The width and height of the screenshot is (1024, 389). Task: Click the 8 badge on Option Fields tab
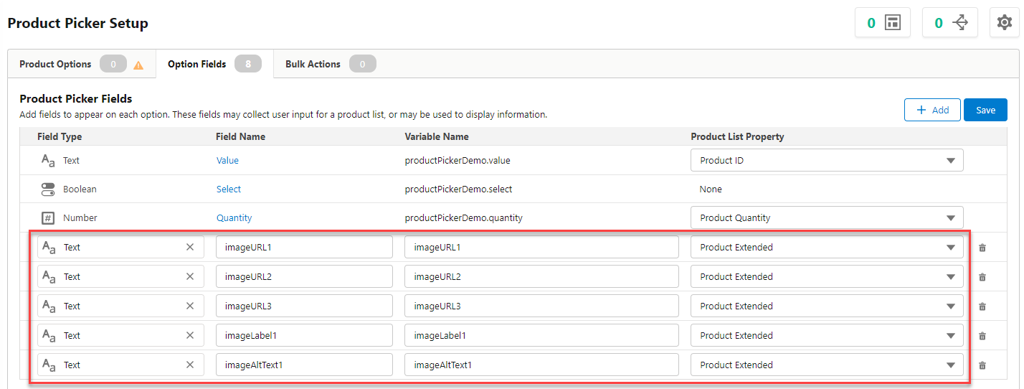pyautogui.click(x=248, y=64)
